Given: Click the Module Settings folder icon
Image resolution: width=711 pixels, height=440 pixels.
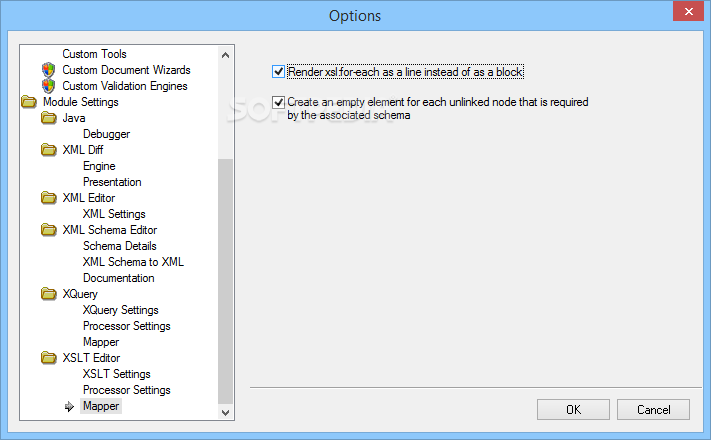Looking at the screenshot, I should coord(29,102).
